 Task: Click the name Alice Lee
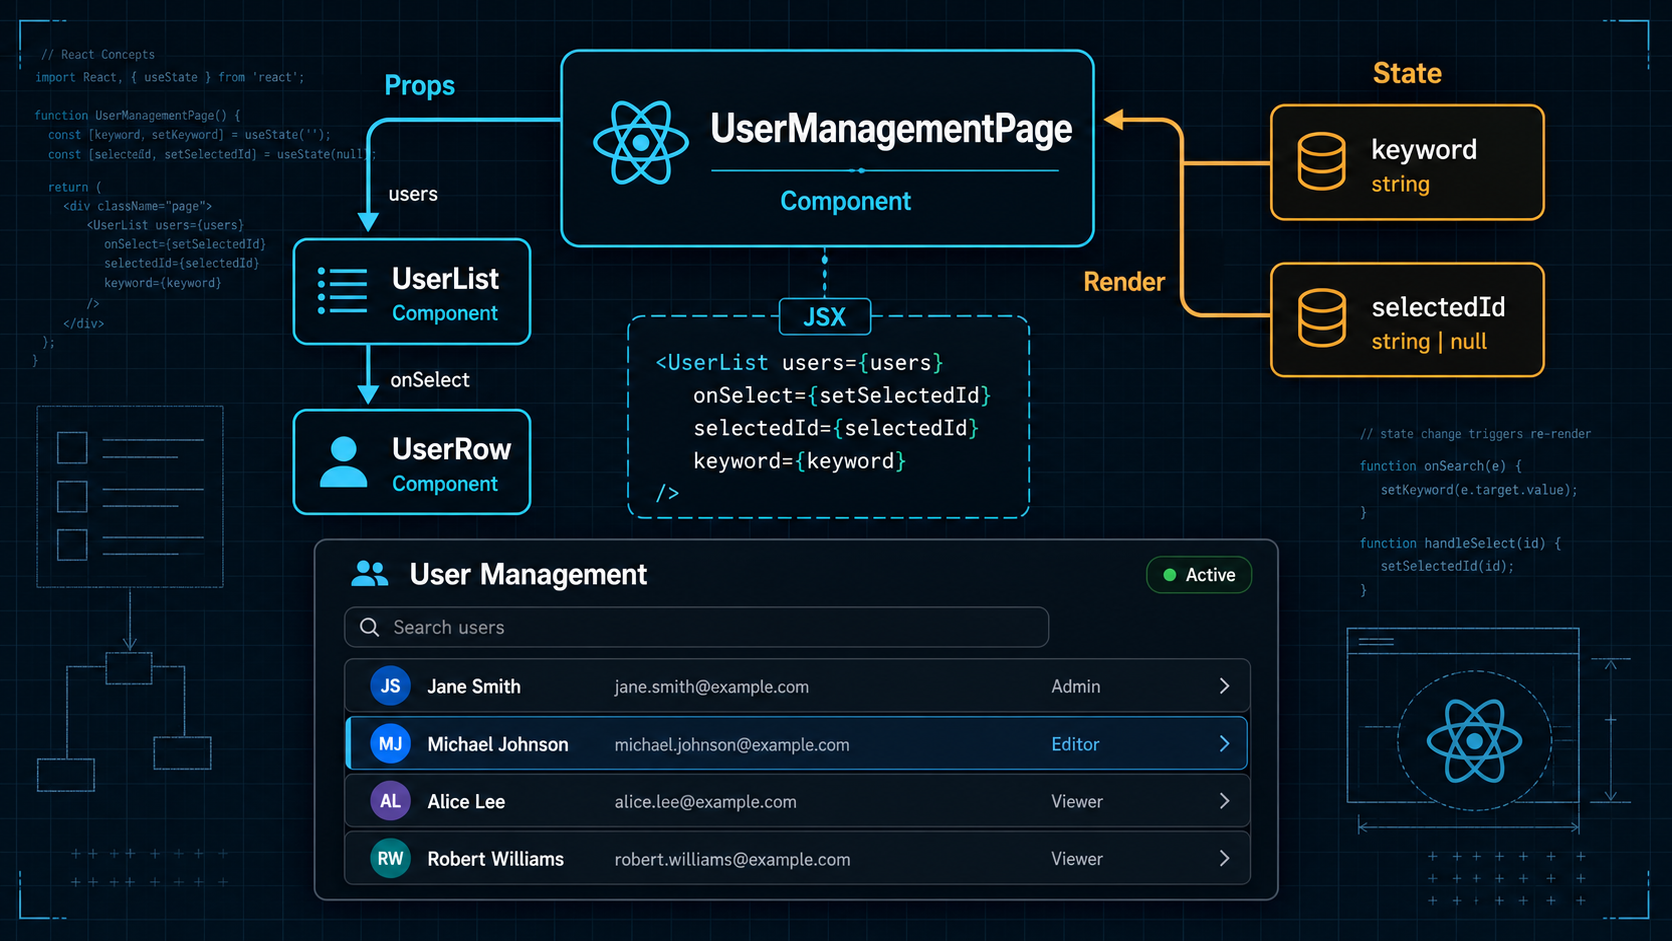pyautogui.click(x=466, y=802)
